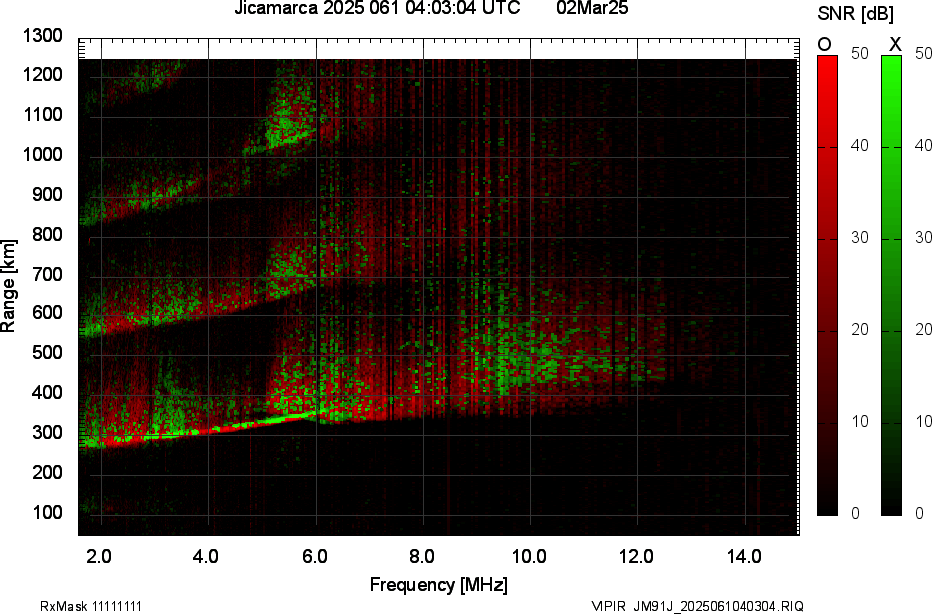Click the range axis label '1000'
The height and width of the screenshot is (614, 932).
pos(42,155)
